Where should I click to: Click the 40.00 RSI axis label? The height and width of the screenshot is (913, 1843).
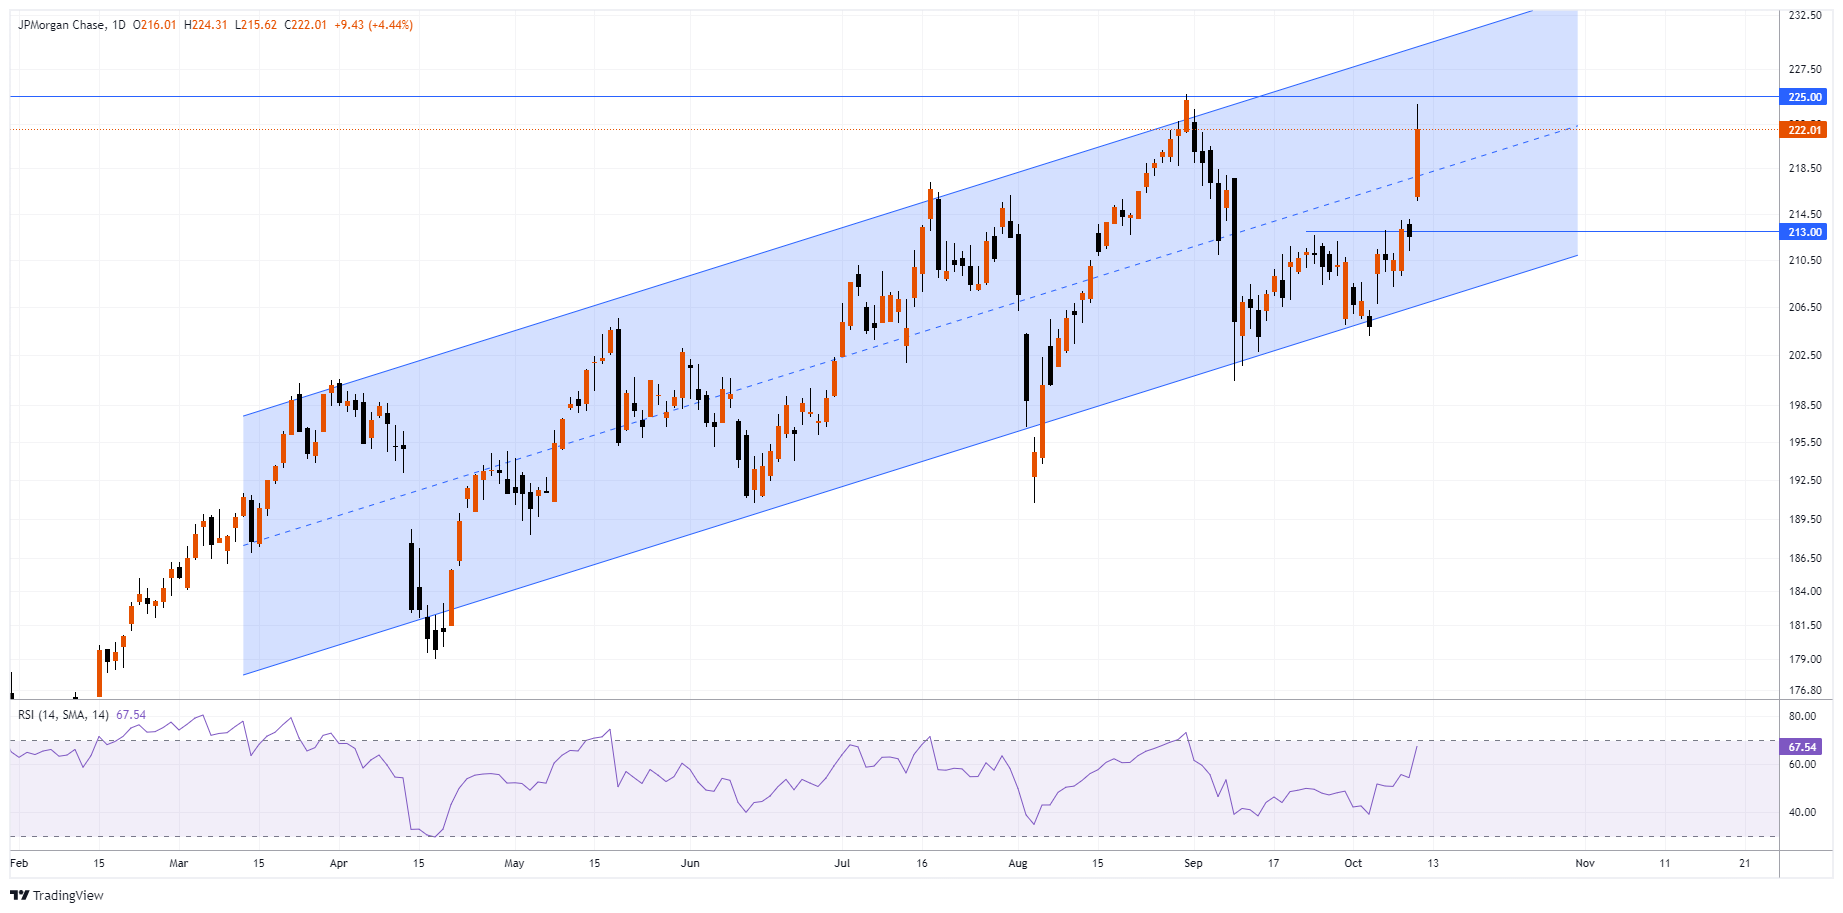point(1802,812)
